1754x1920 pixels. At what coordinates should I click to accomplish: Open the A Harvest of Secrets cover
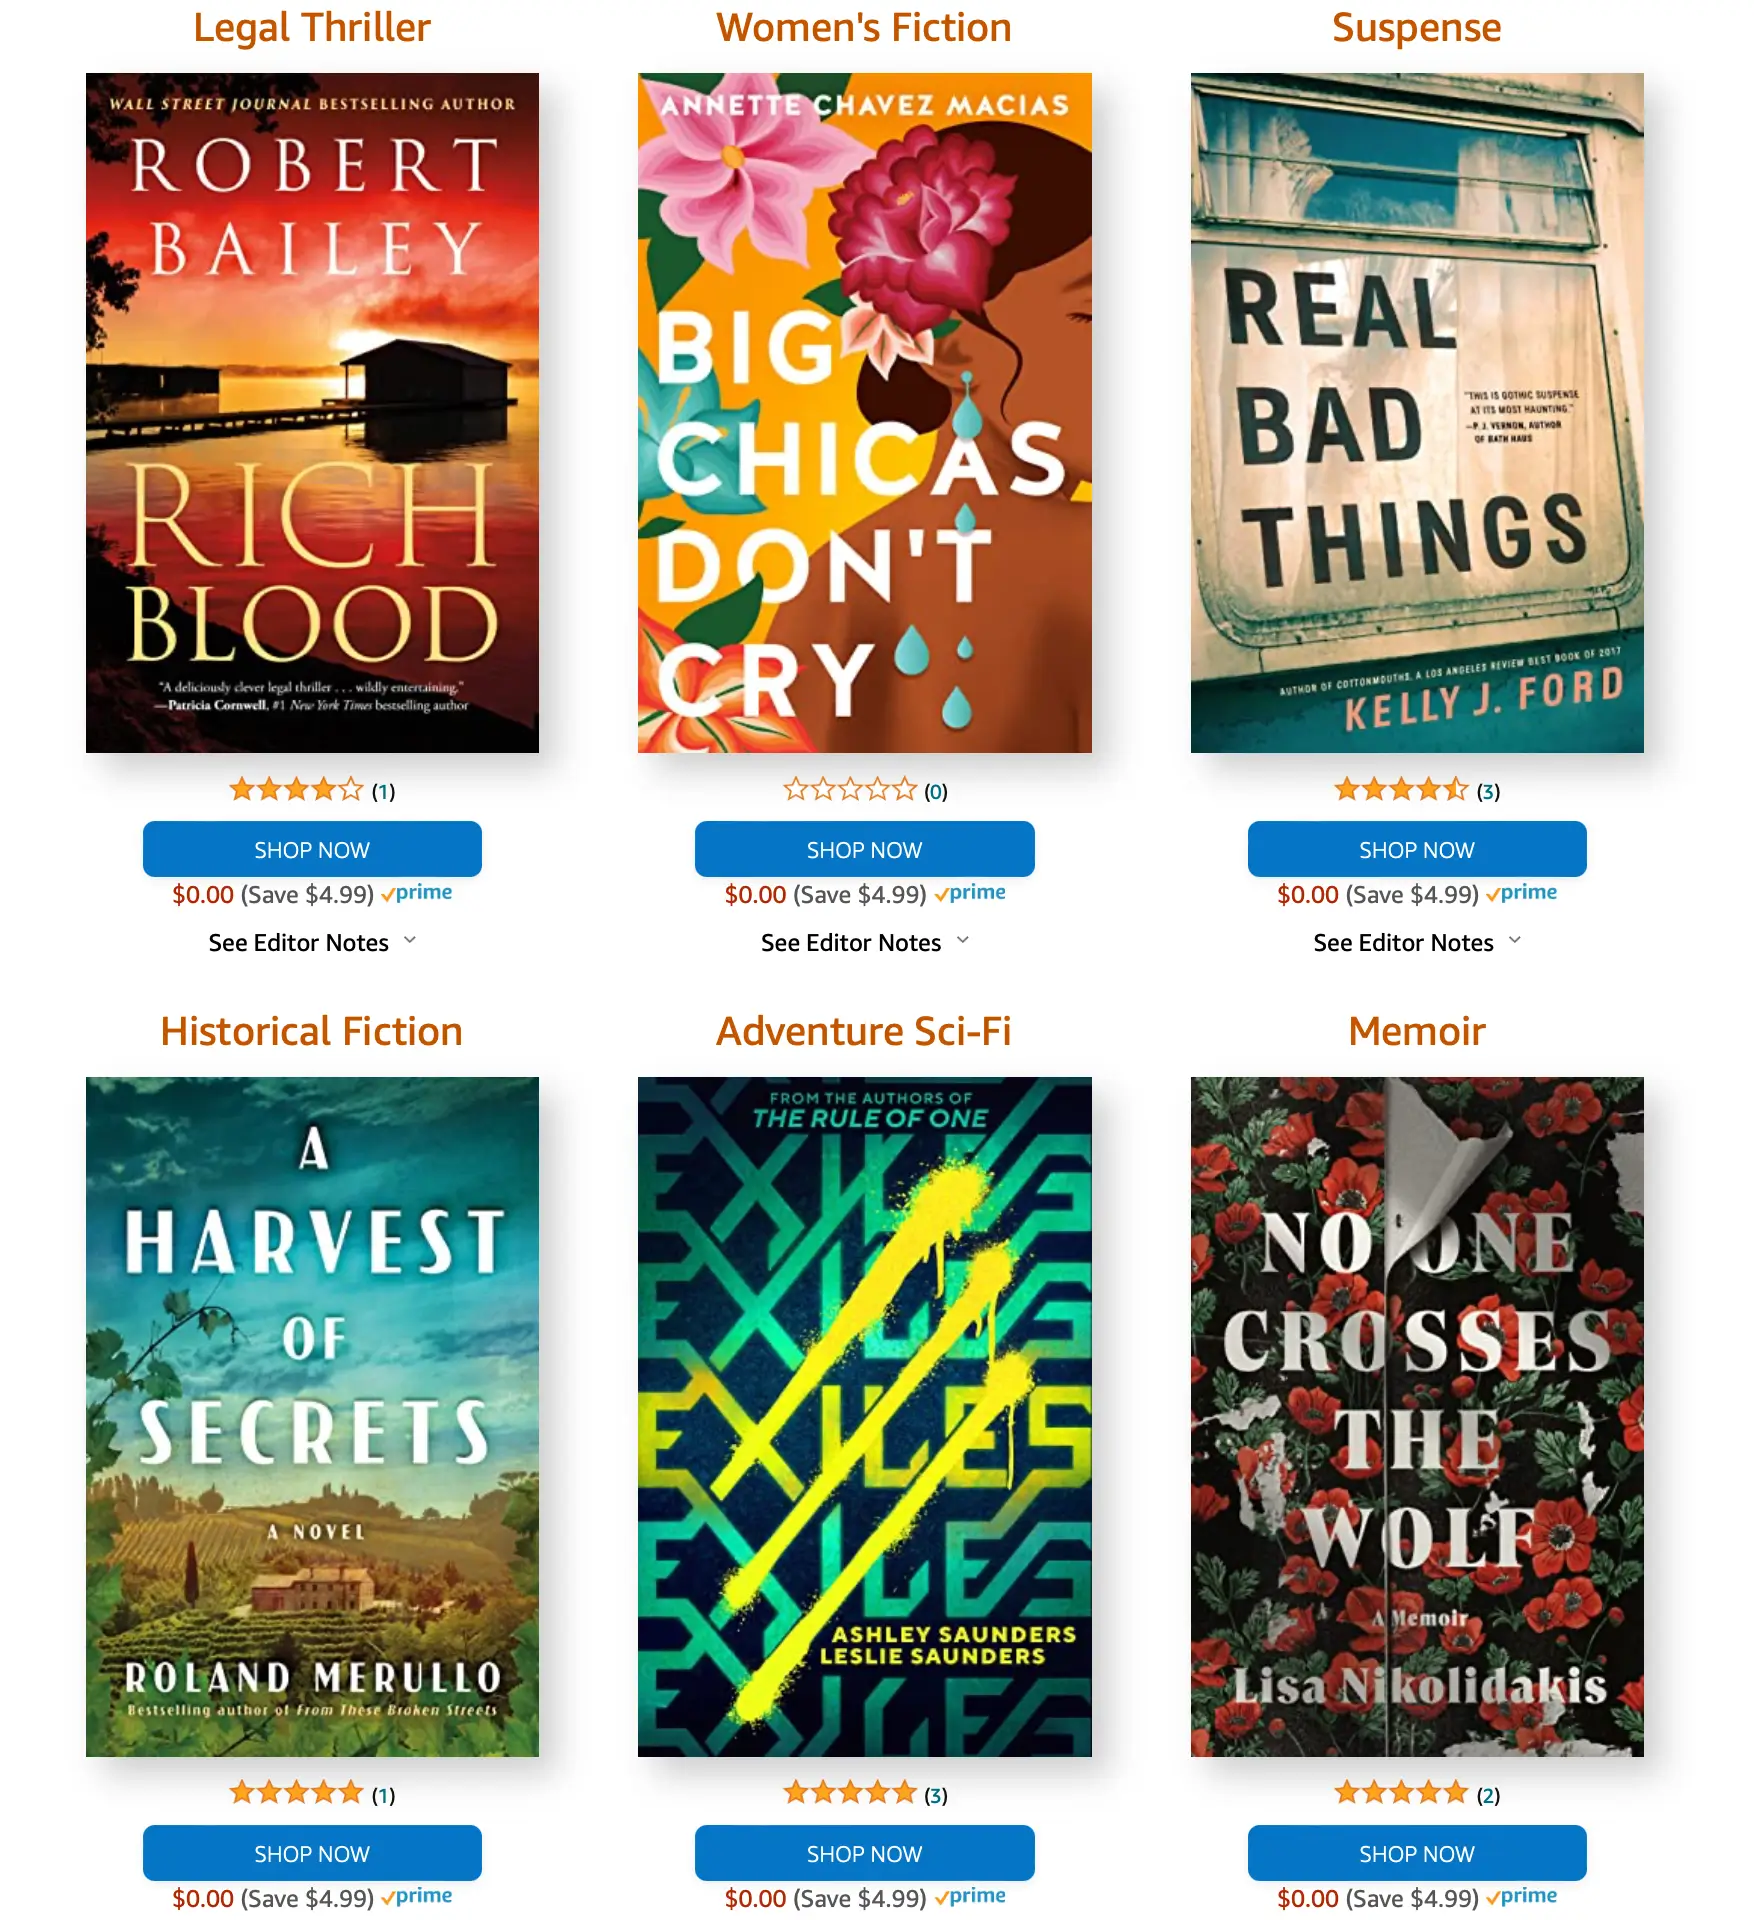click(312, 1417)
